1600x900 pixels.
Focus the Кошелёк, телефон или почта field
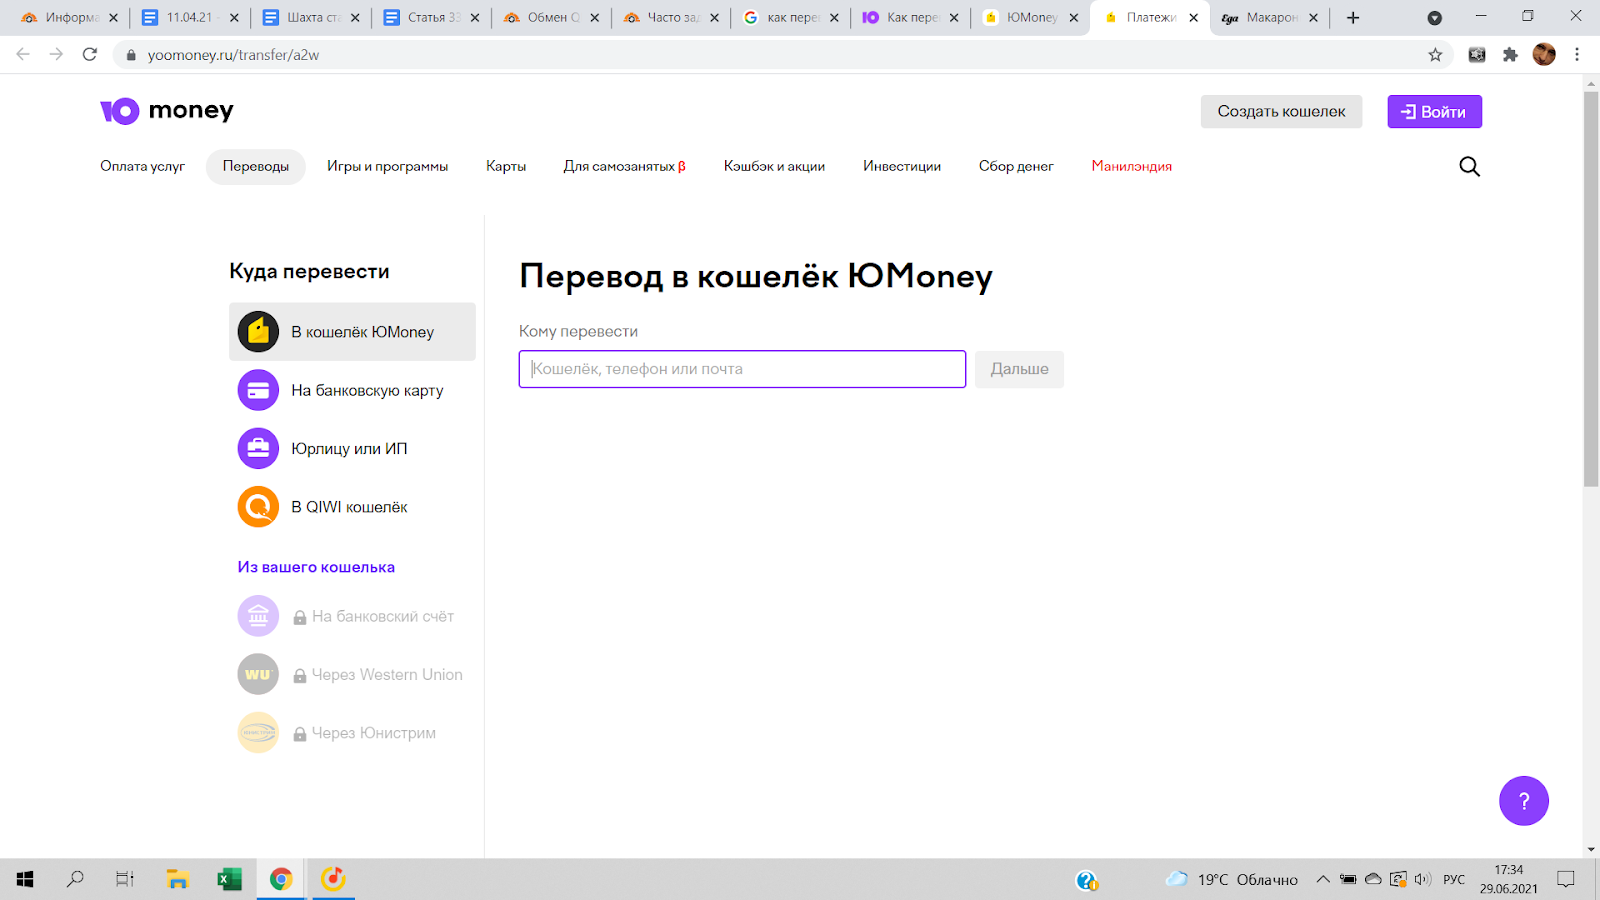[742, 369]
